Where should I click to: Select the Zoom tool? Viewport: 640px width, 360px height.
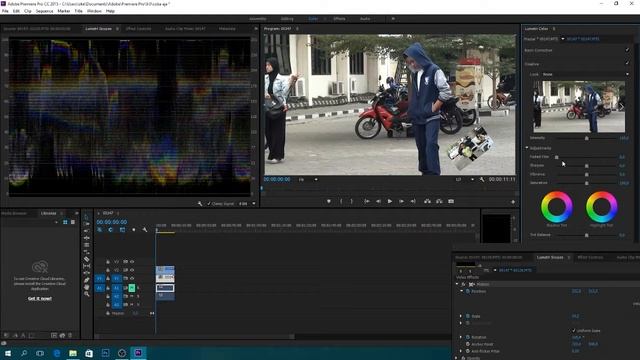point(86,294)
